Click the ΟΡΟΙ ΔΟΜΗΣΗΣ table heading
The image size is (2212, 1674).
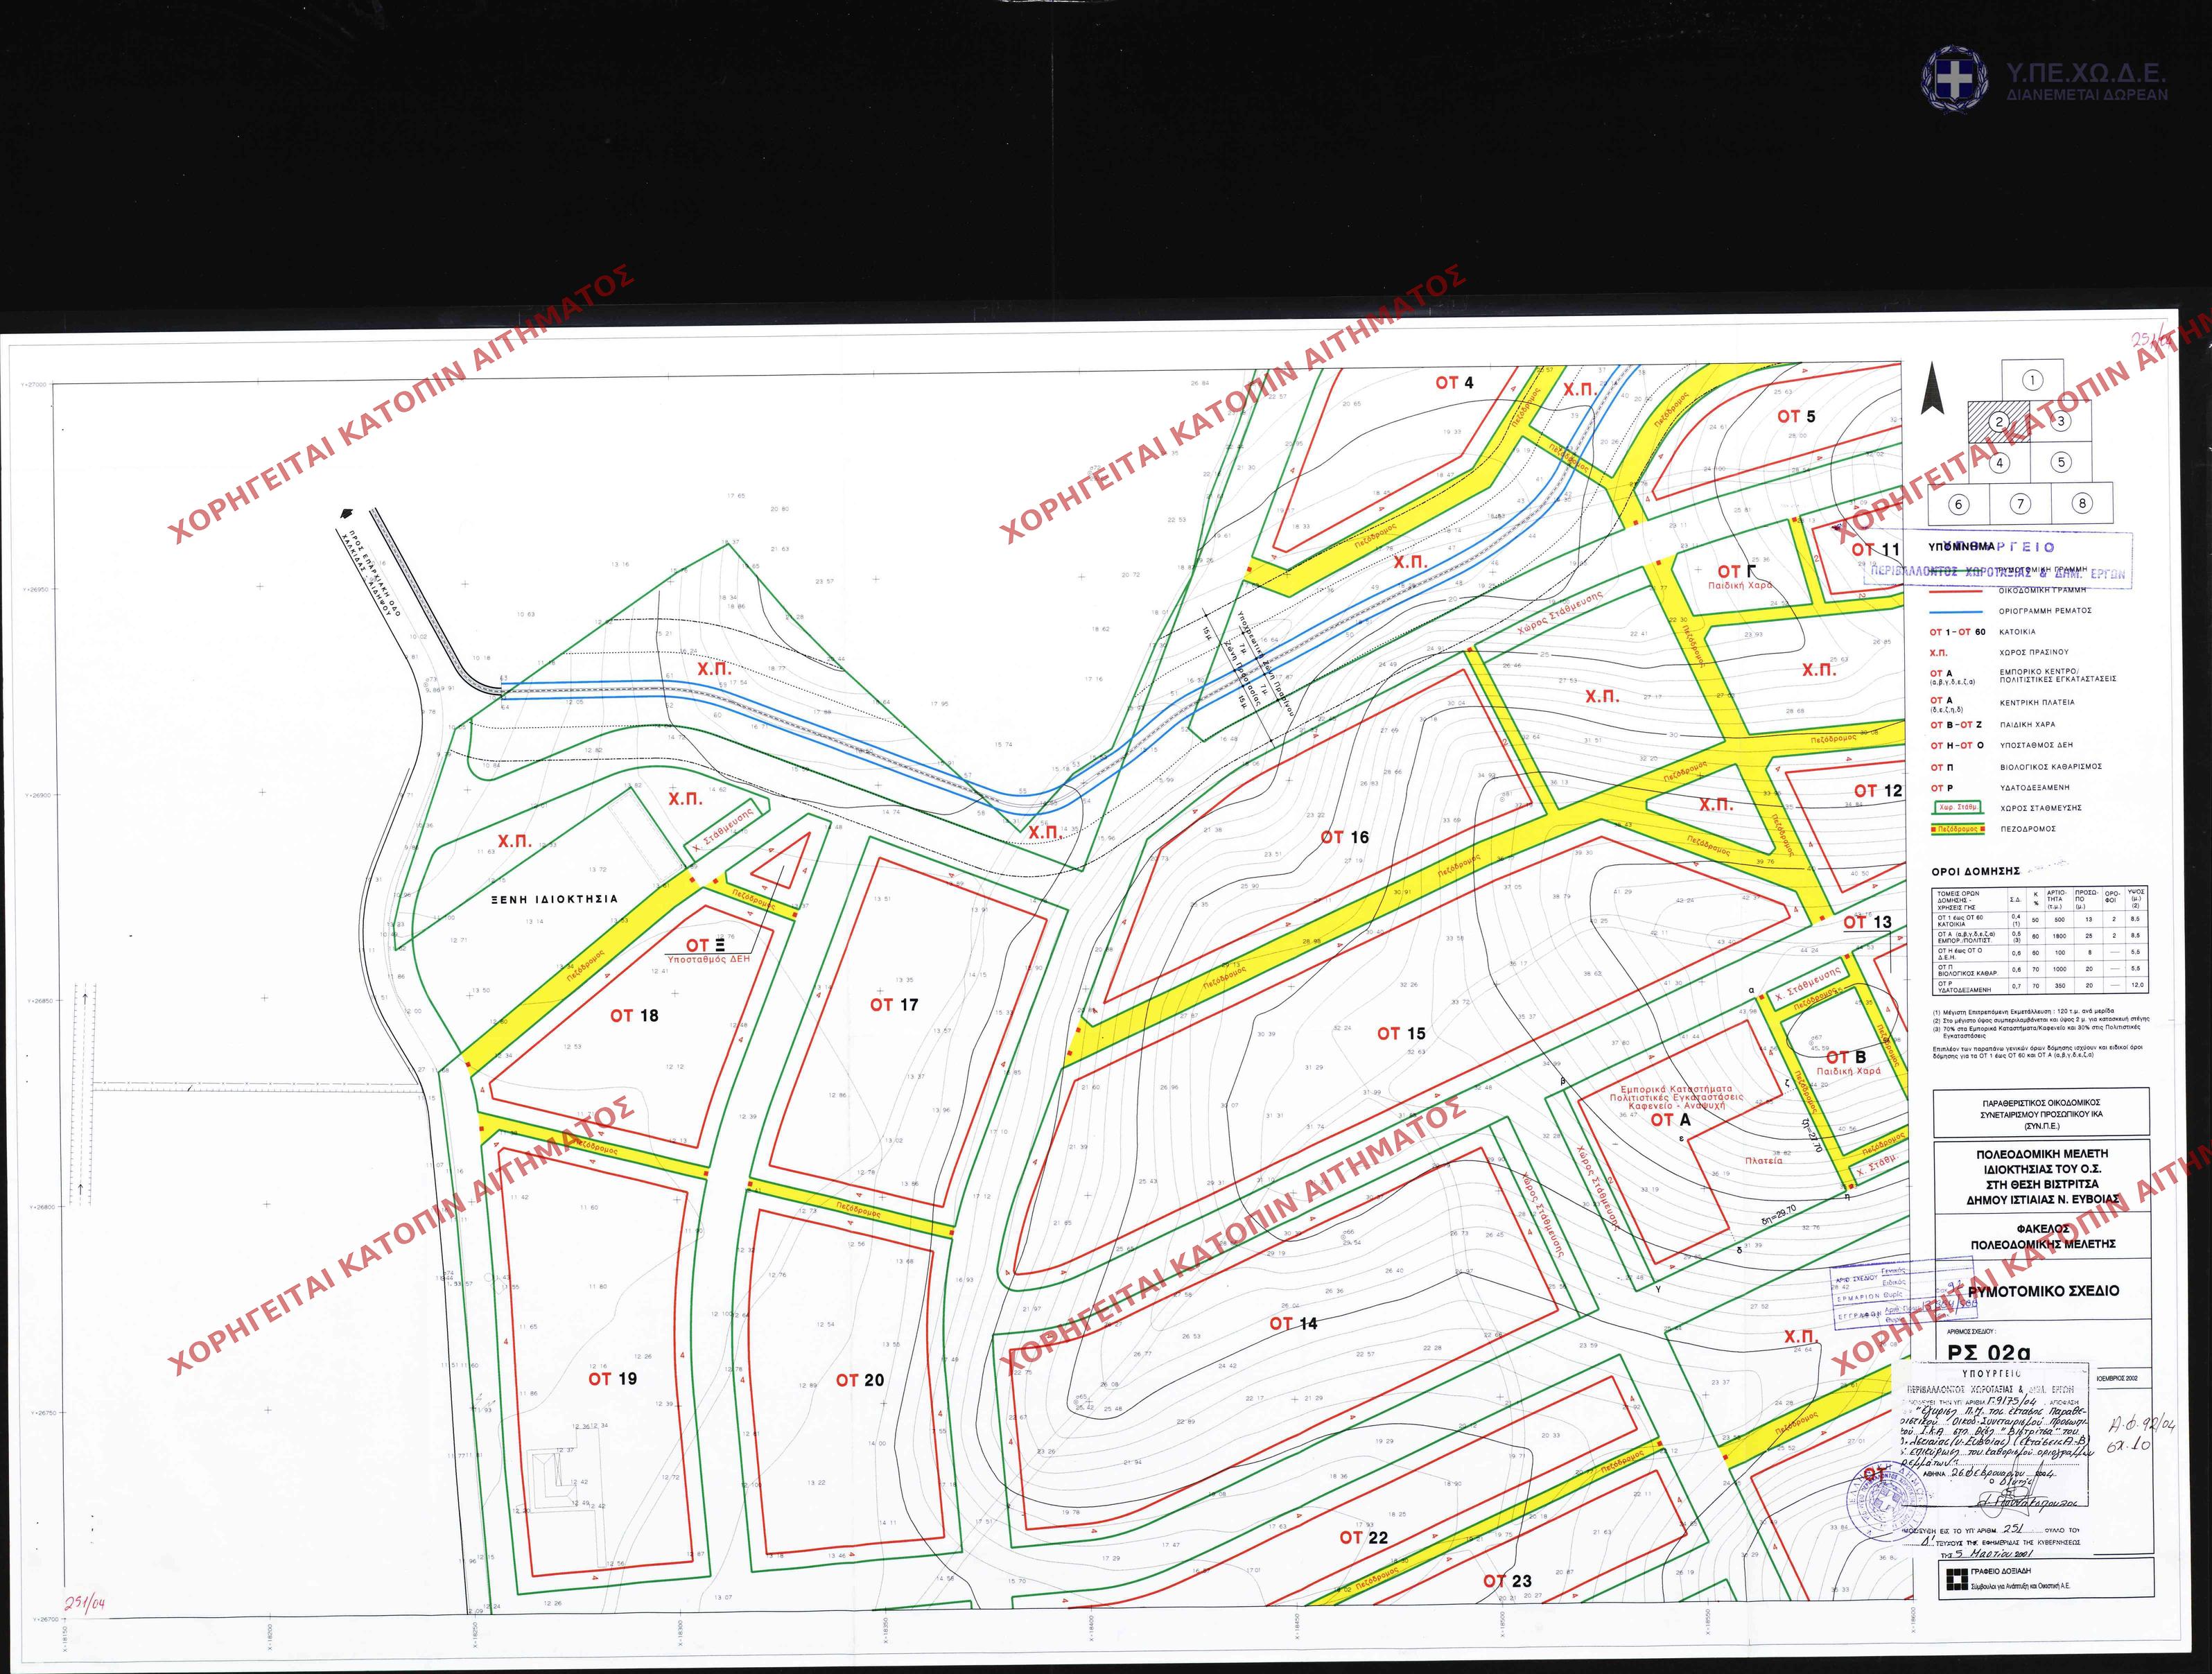pos(1975,871)
